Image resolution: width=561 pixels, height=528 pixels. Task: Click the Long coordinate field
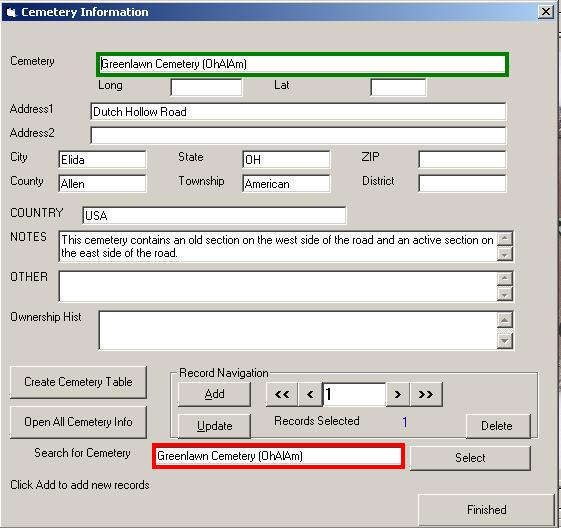click(x=206, y=88)
